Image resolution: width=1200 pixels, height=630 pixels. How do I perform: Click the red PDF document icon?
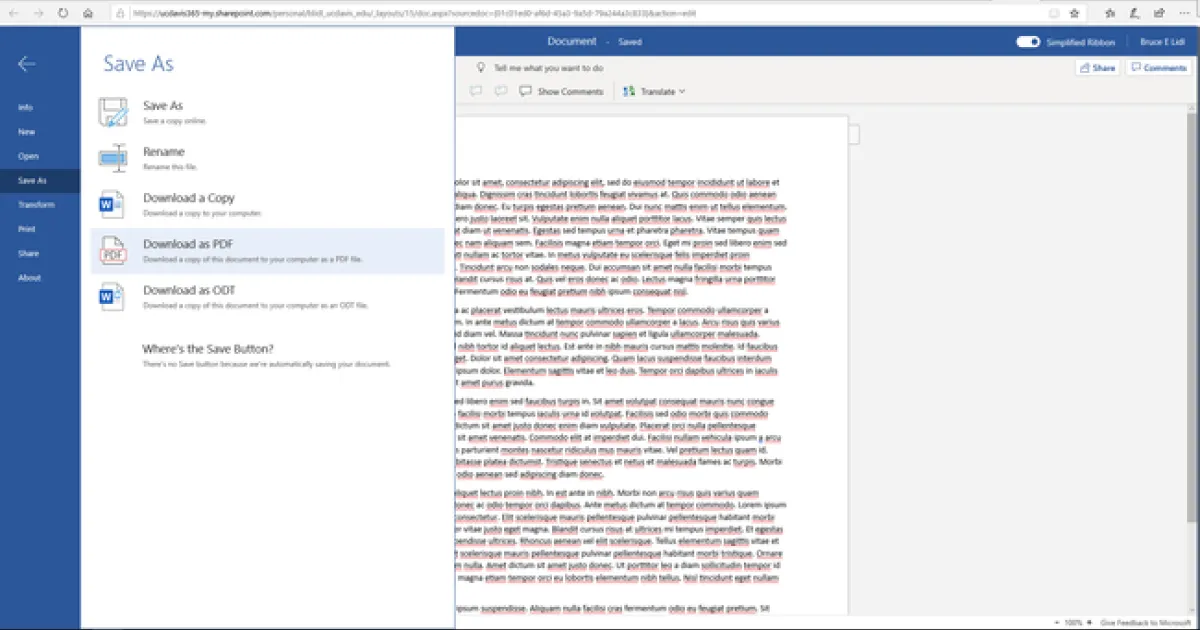coord(112,250)
